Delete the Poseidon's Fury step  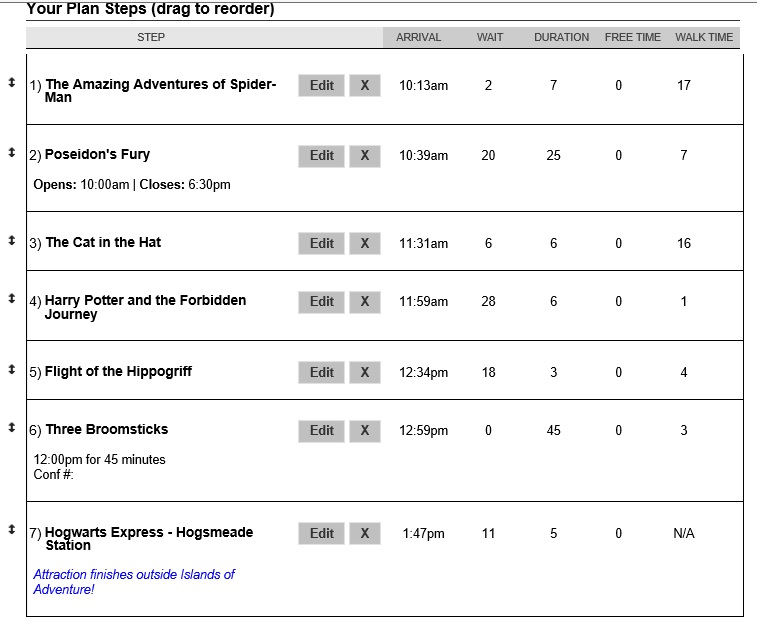364,156
